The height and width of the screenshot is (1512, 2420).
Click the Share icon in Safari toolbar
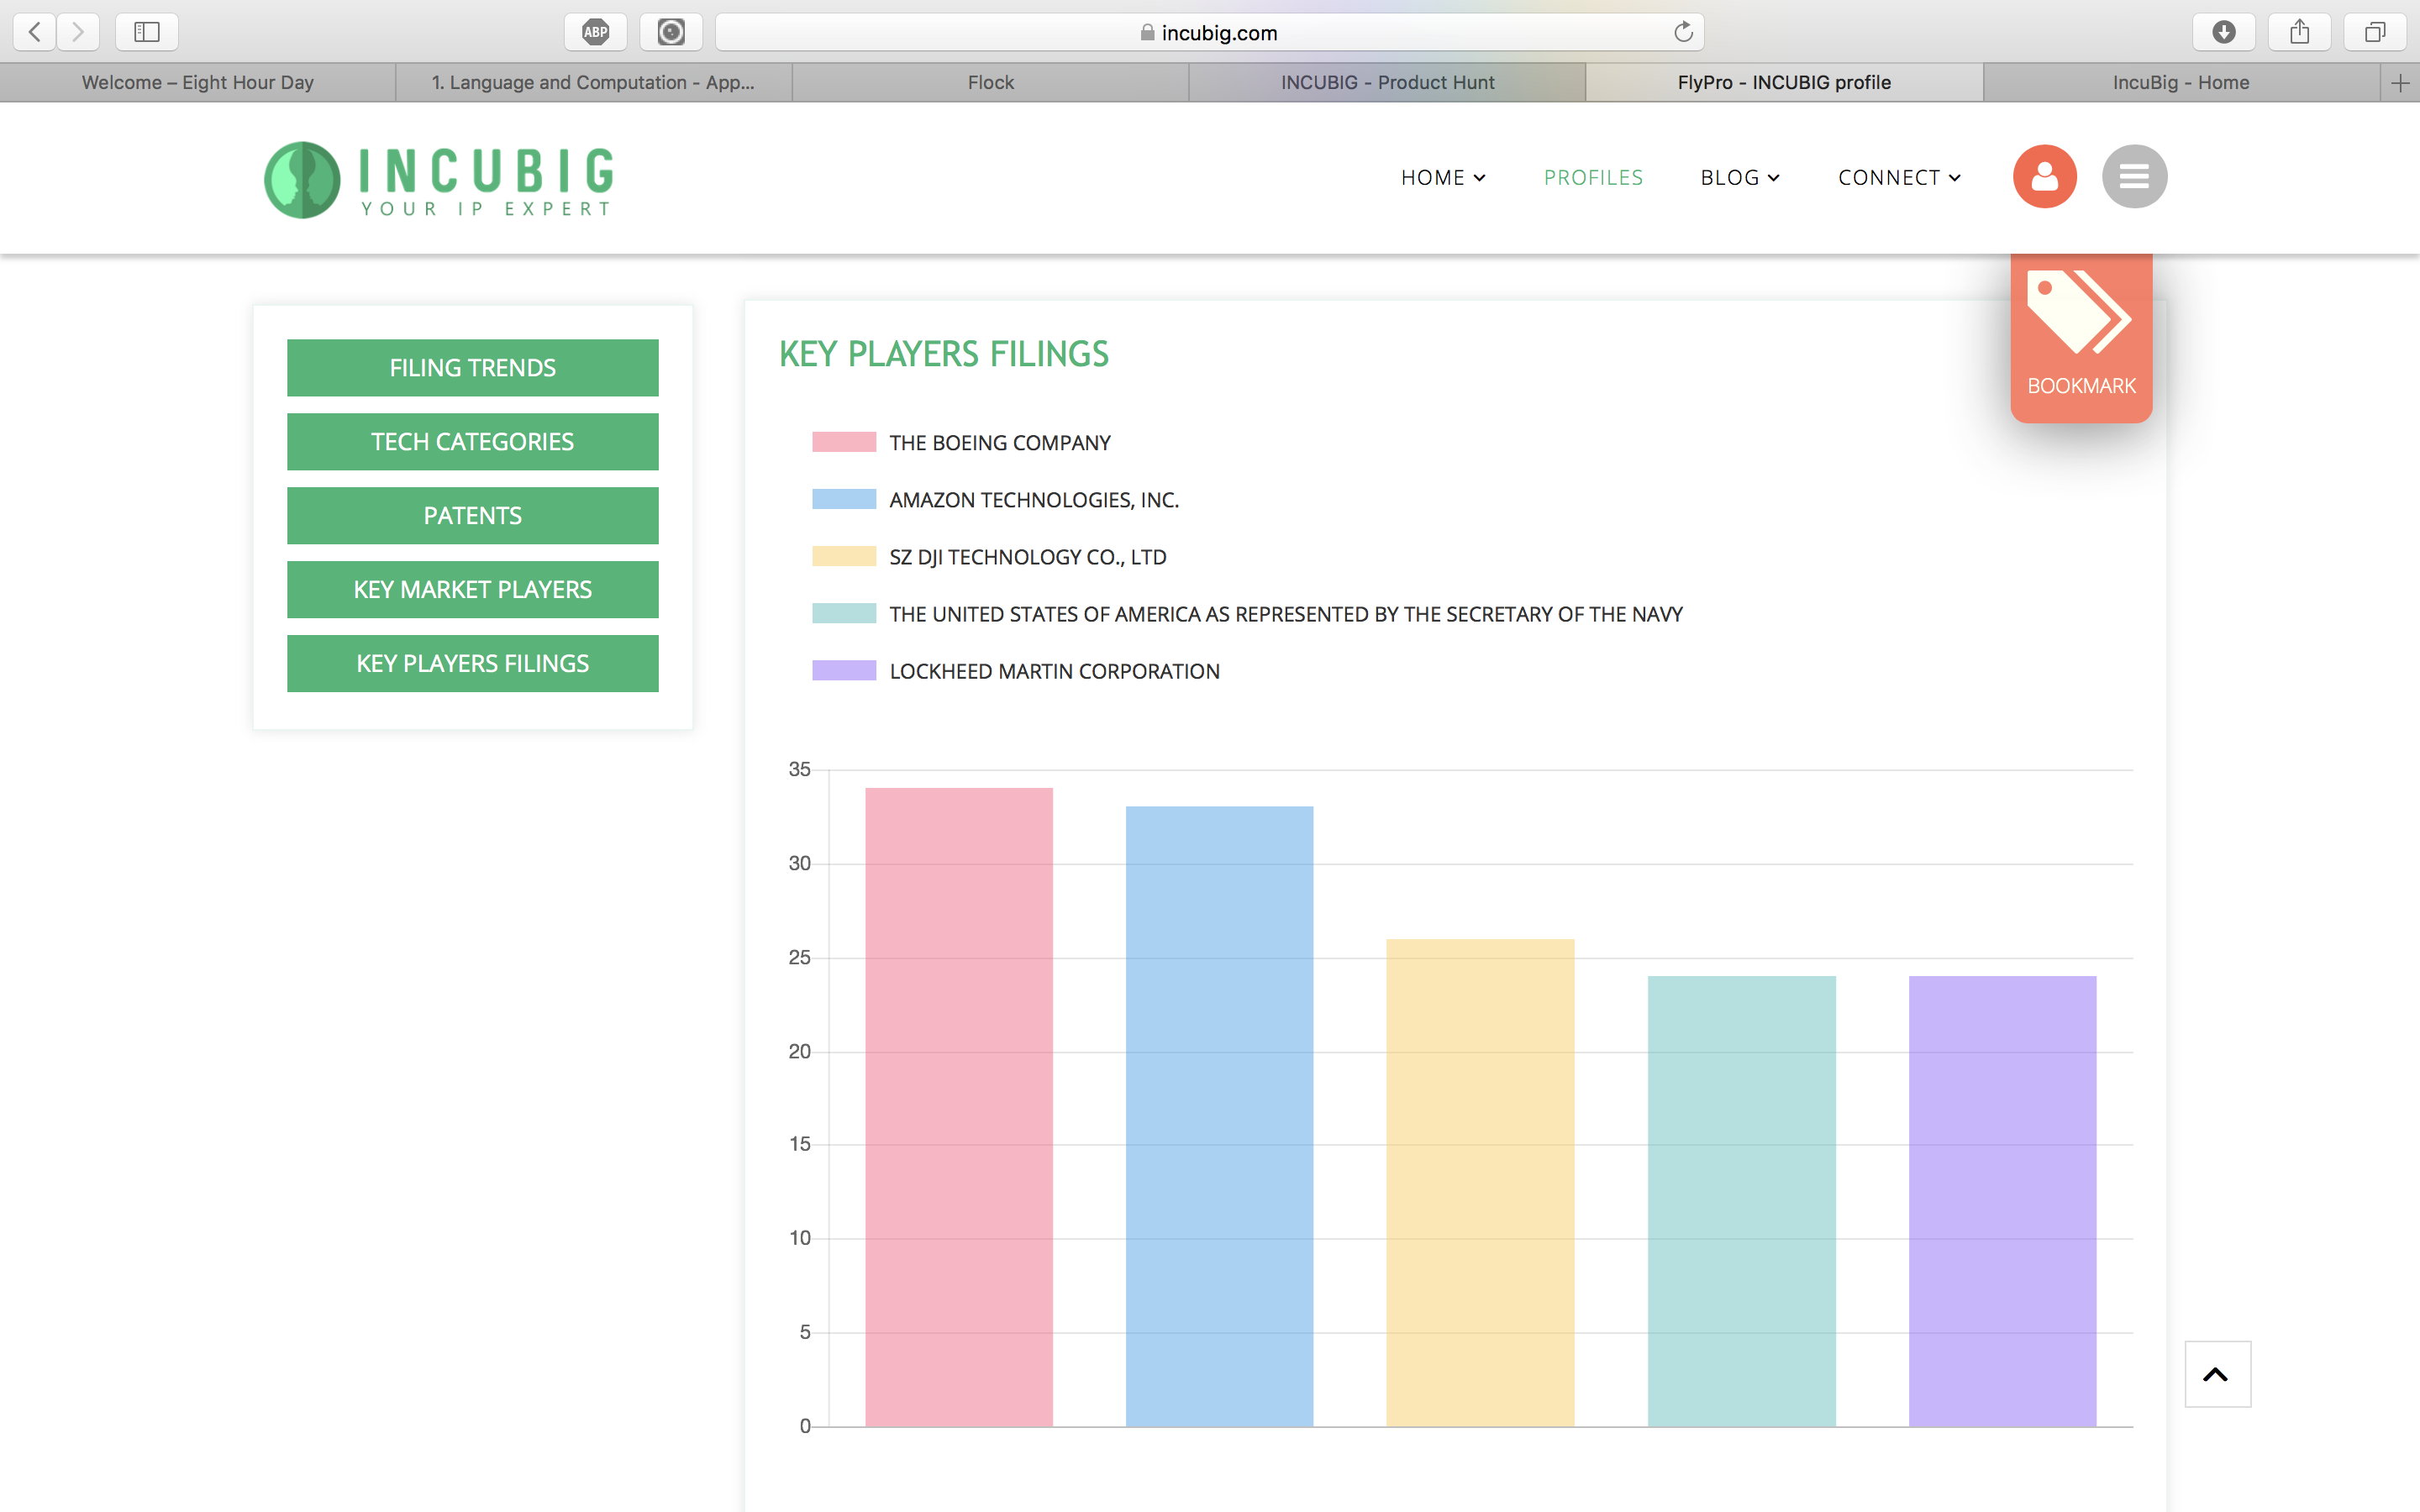pos(2299,31)
